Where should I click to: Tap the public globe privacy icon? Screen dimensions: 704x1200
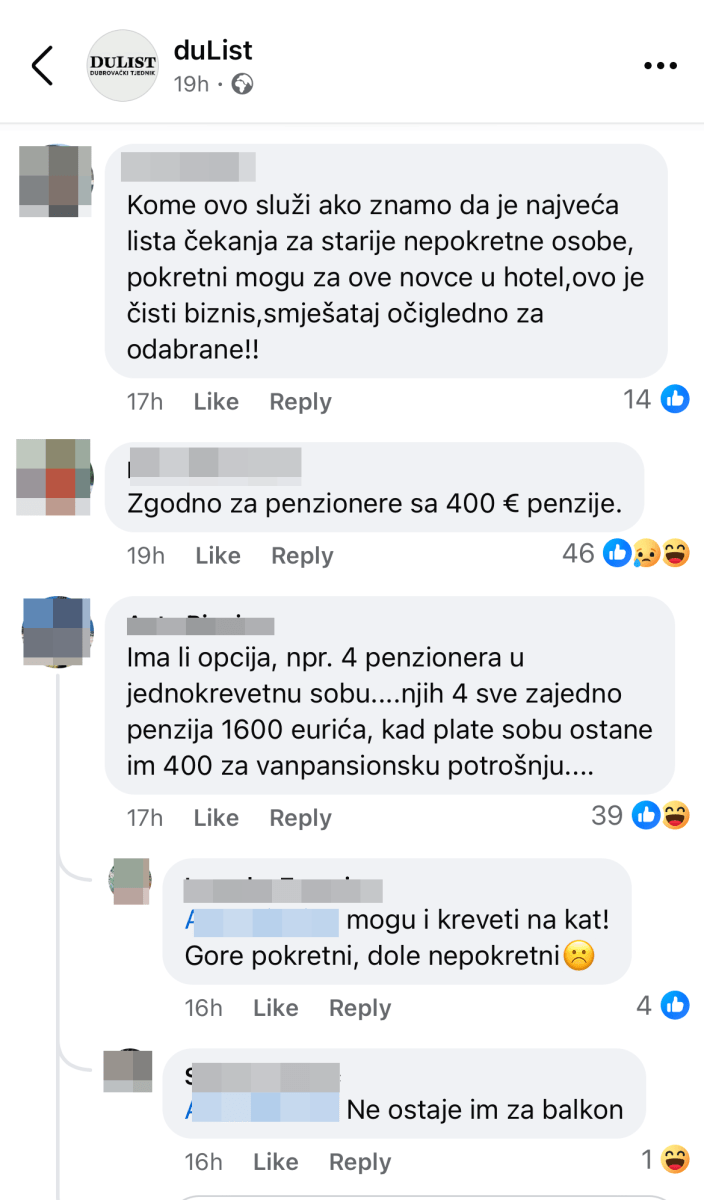242,84
